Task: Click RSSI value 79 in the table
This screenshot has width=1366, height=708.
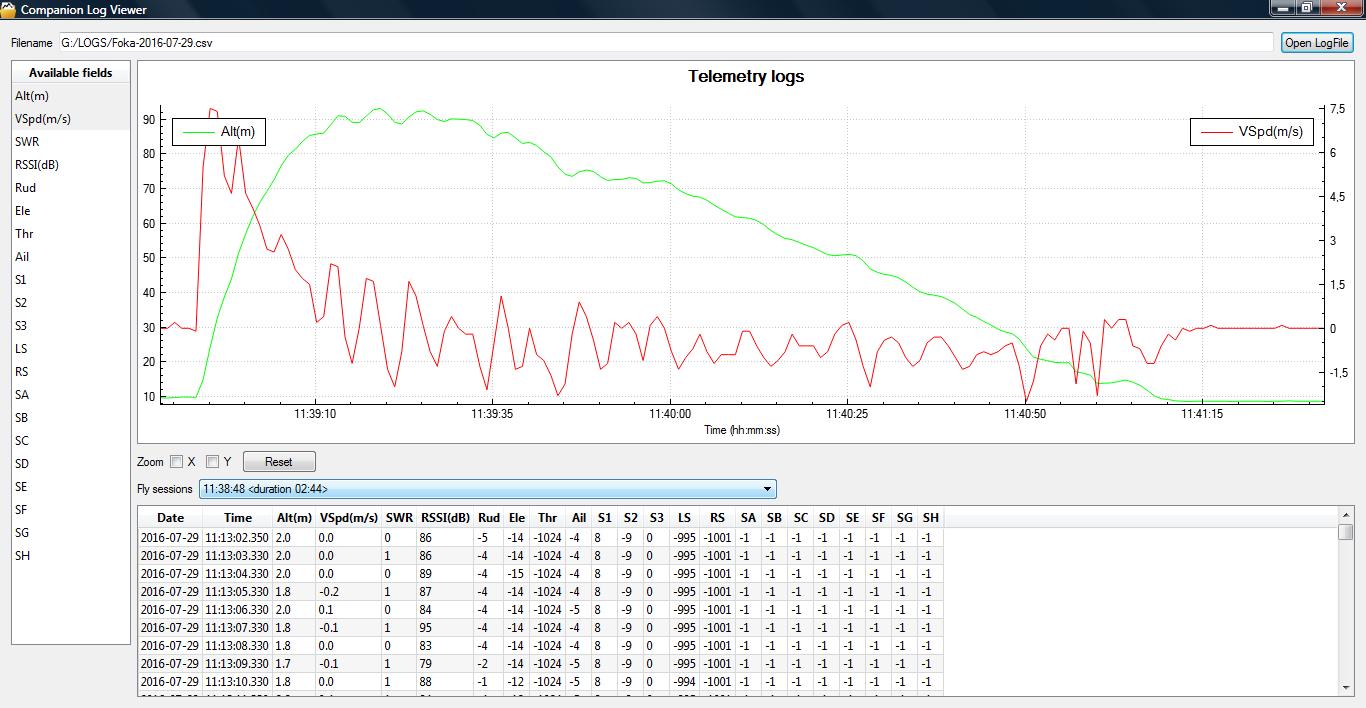Action: [x=445, y=663]
